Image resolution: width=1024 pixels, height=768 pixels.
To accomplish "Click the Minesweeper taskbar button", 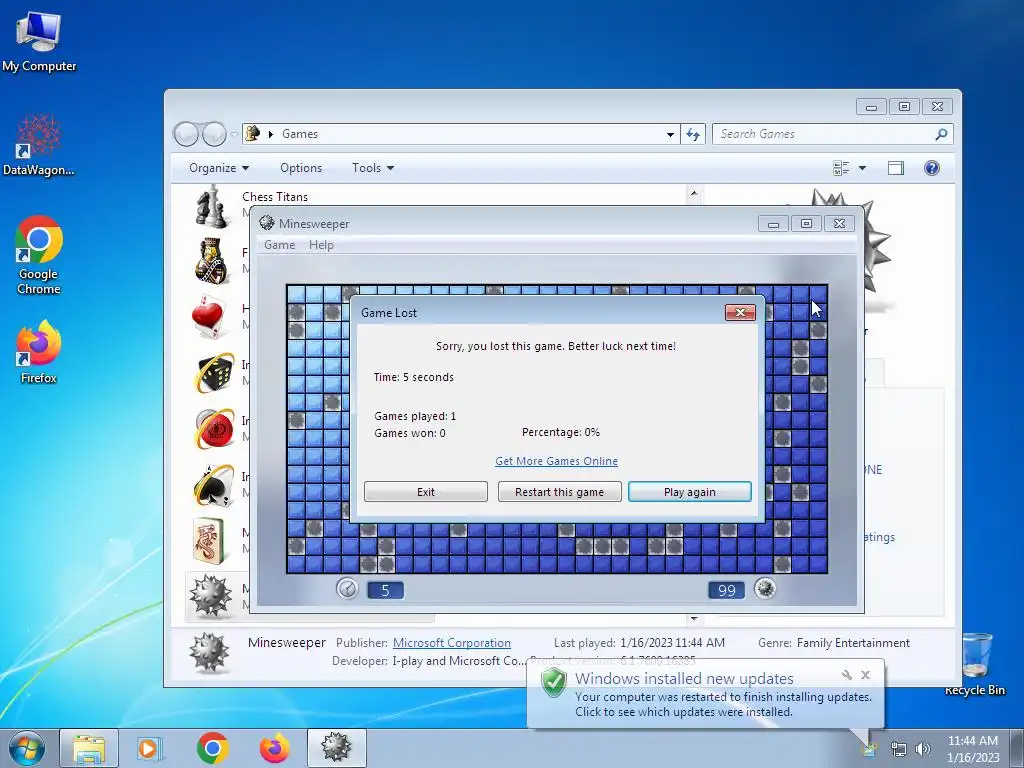I will [336, 748].
